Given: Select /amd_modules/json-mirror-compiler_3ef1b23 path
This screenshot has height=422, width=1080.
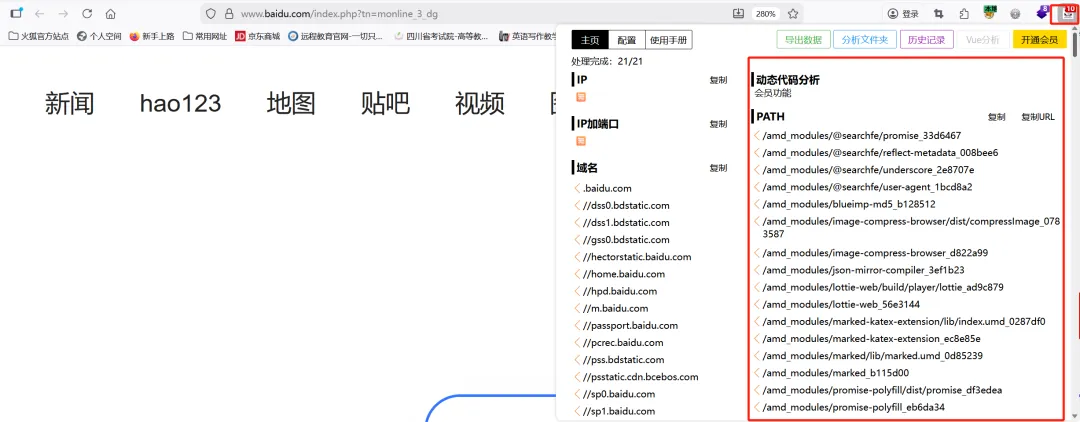Looking at the screenshot, I should pos(864,270).
